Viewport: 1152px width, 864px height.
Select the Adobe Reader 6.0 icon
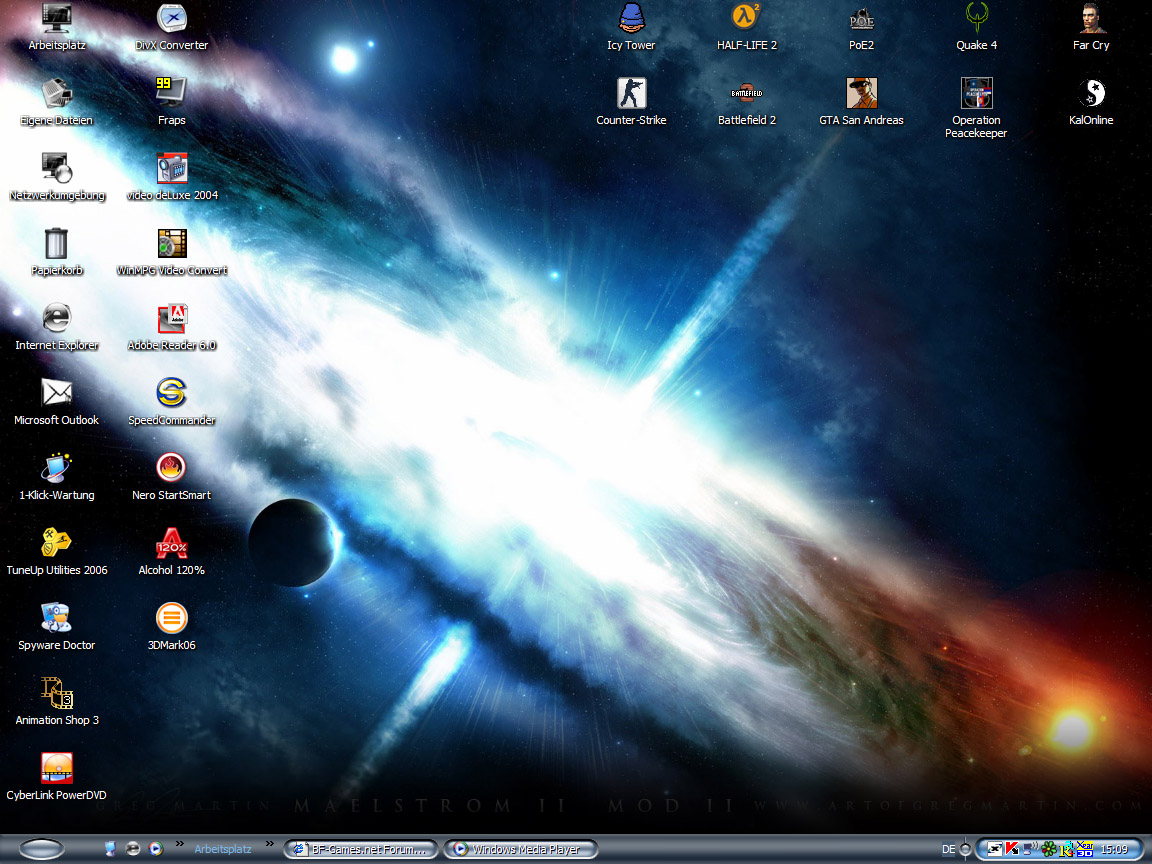click(171, 326)
